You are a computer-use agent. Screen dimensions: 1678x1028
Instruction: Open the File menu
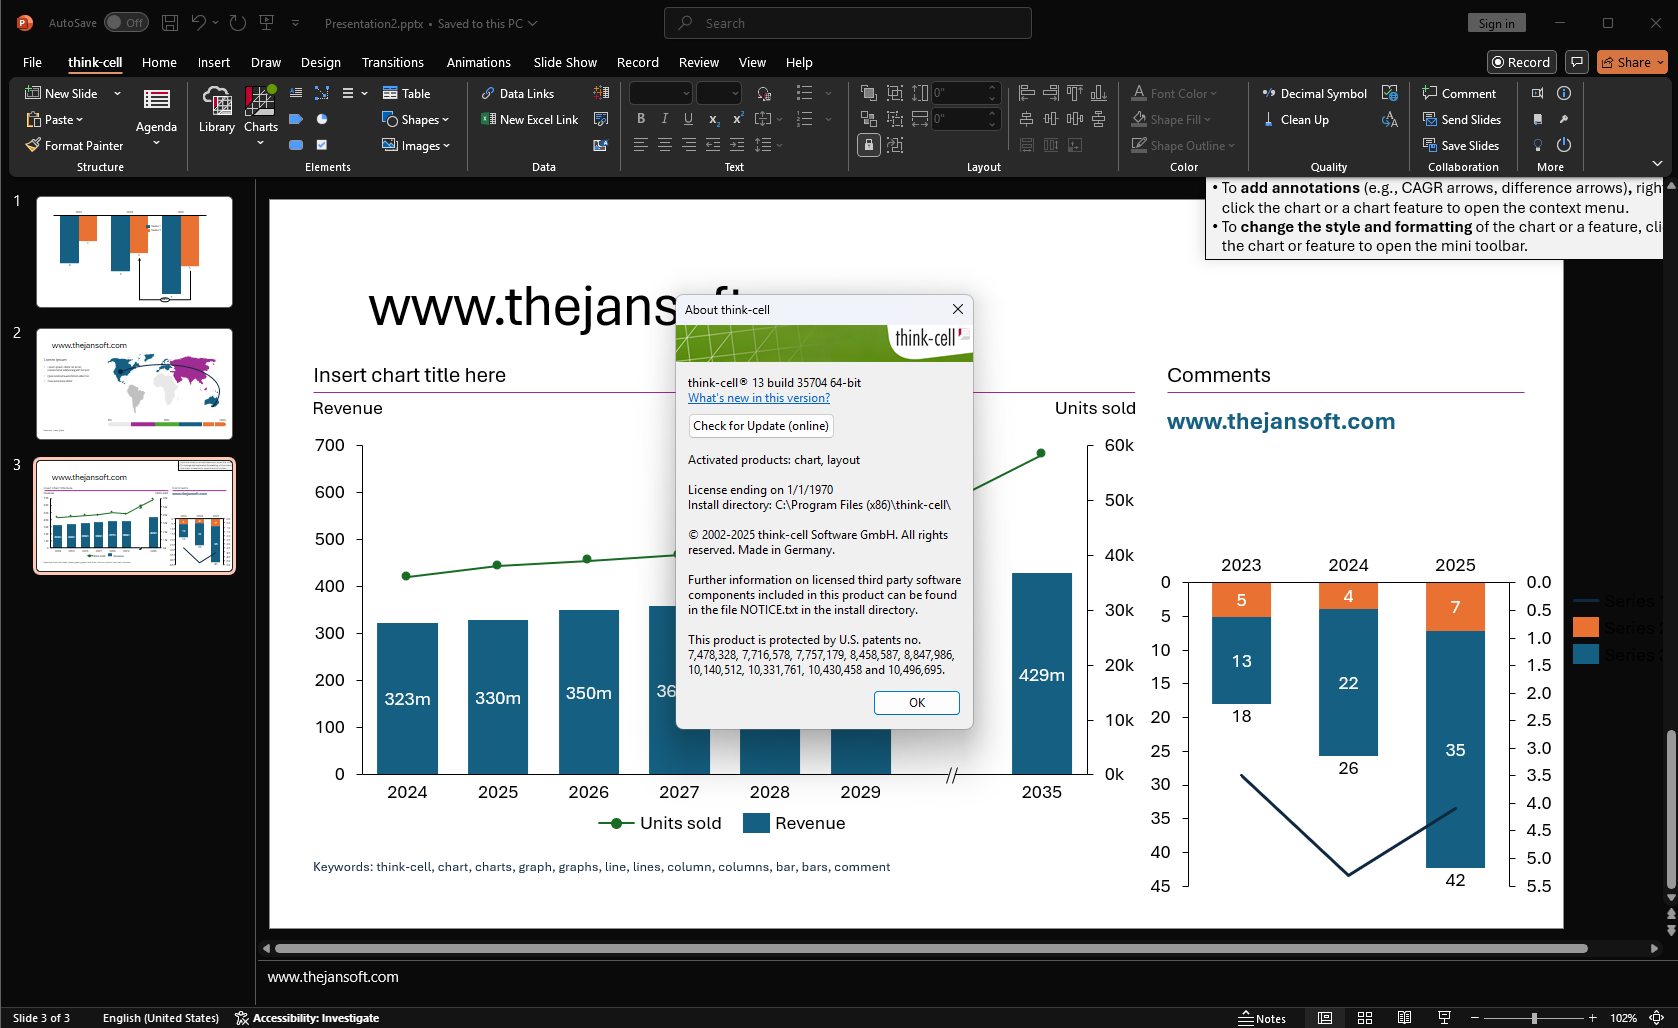point(32,62)
